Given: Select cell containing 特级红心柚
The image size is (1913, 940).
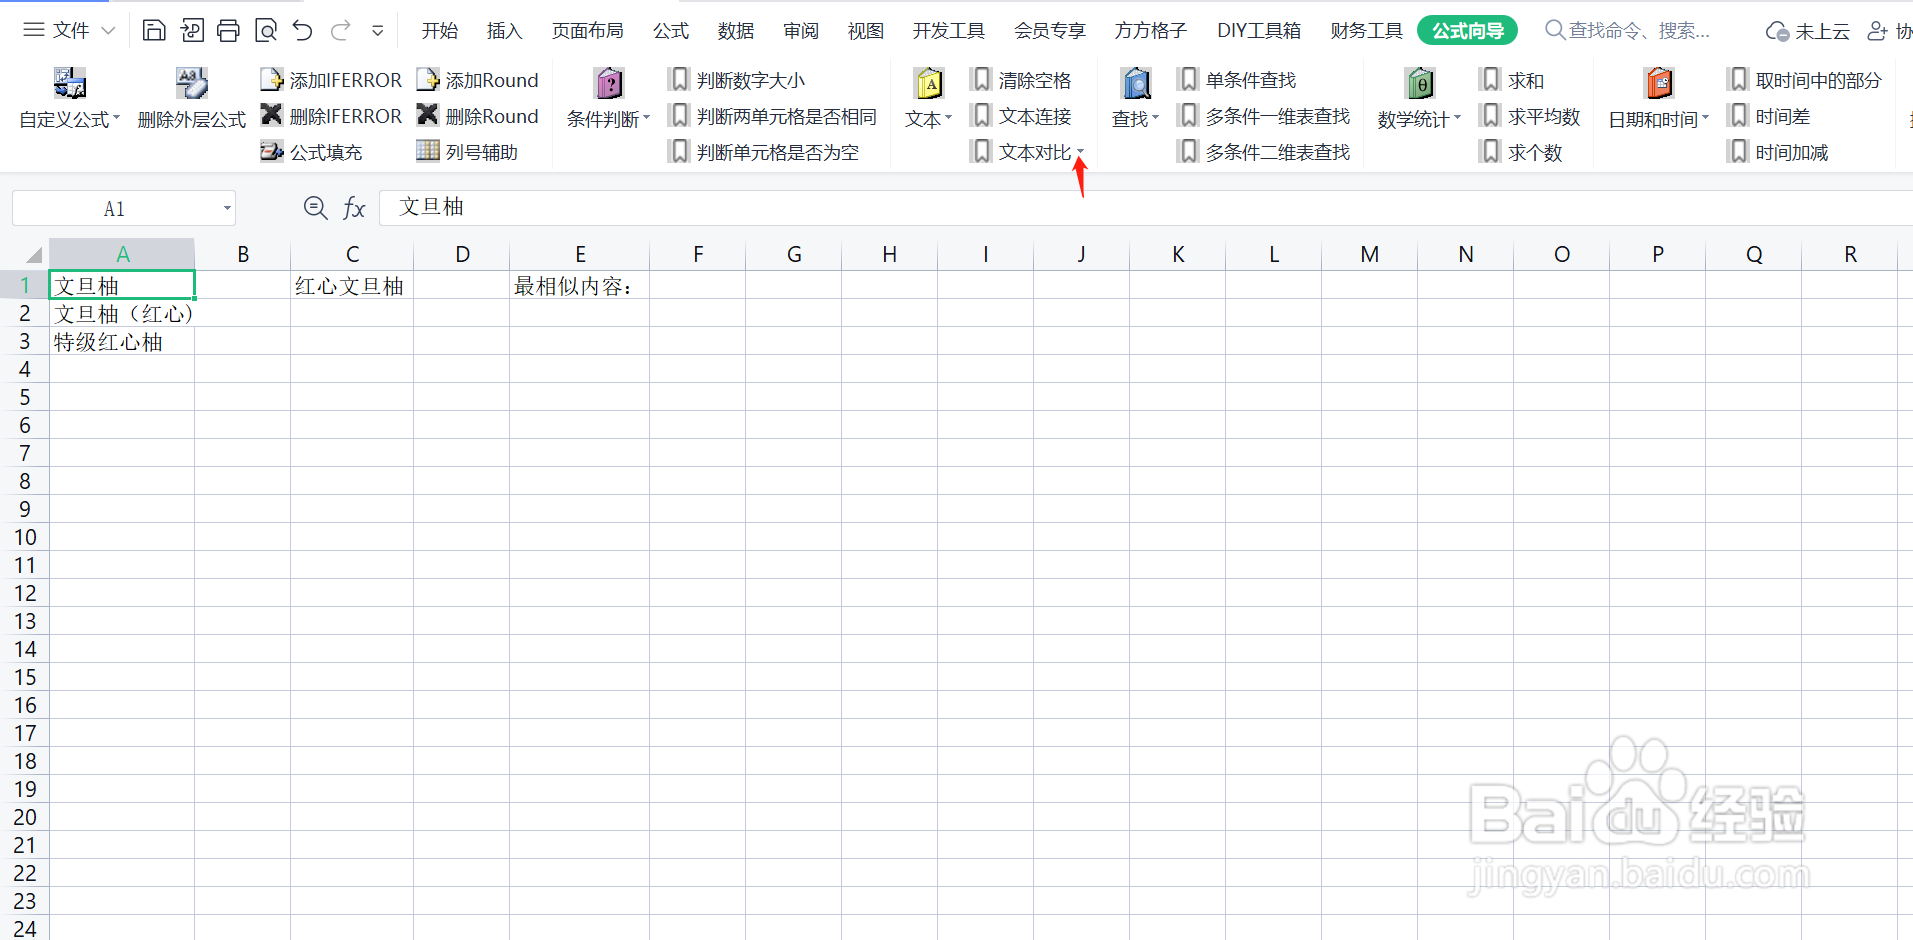Looking at the screenshot, I should [x=122, y=342].
